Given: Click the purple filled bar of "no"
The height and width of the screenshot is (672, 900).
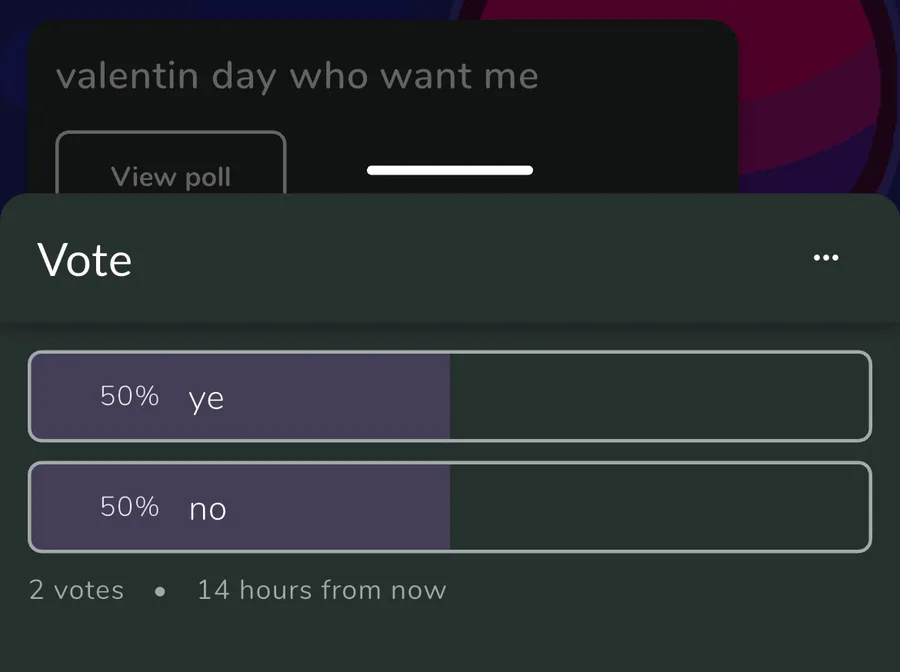Looking at the screenshot, I should 320,507.
